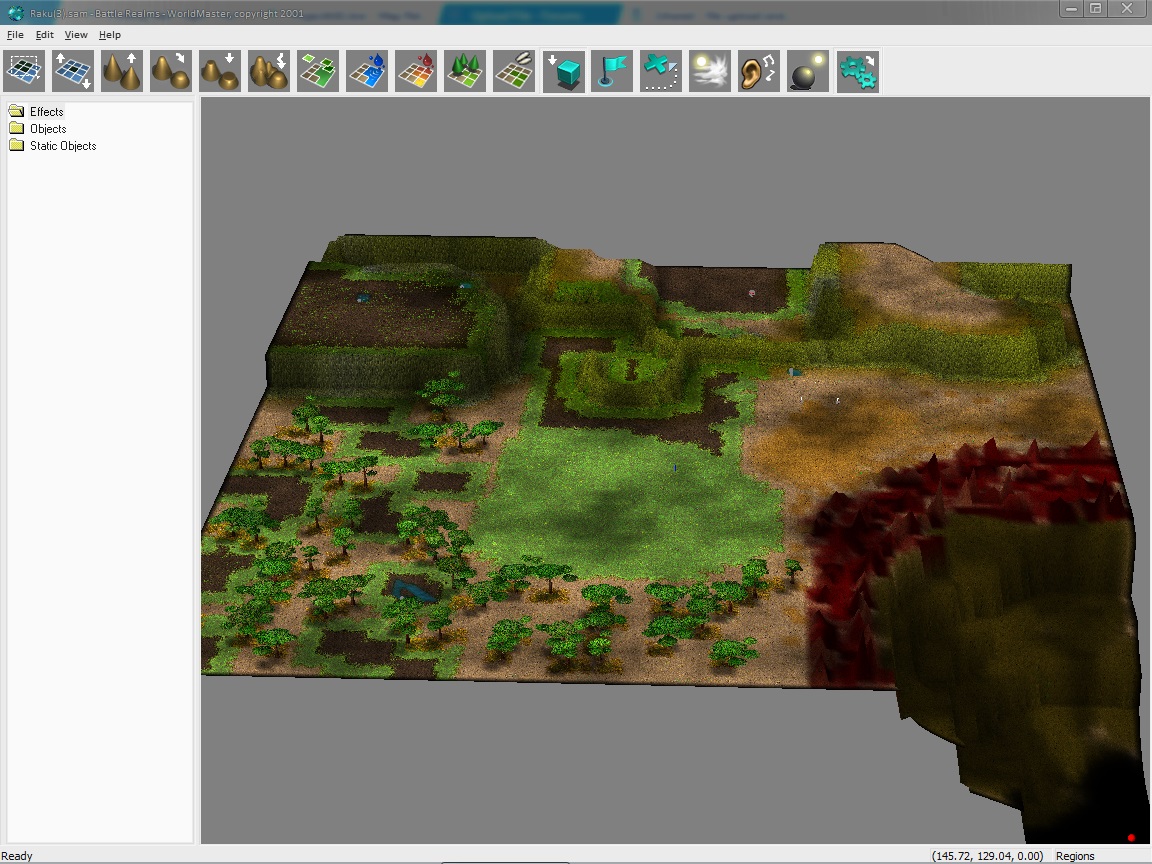Image resolution: width=1152 pixels, height=864 pixels.
Task: Click the Static Objects folder icon
Action: tap(17, 145)
